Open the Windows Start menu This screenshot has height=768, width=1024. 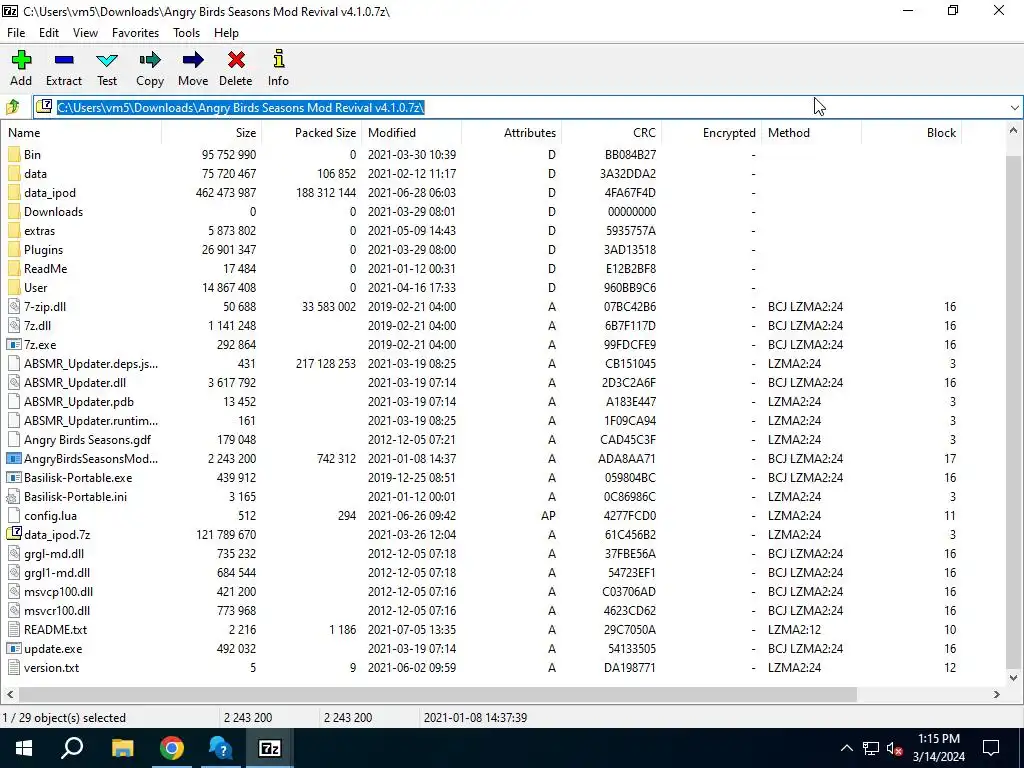tap(24, 748)
